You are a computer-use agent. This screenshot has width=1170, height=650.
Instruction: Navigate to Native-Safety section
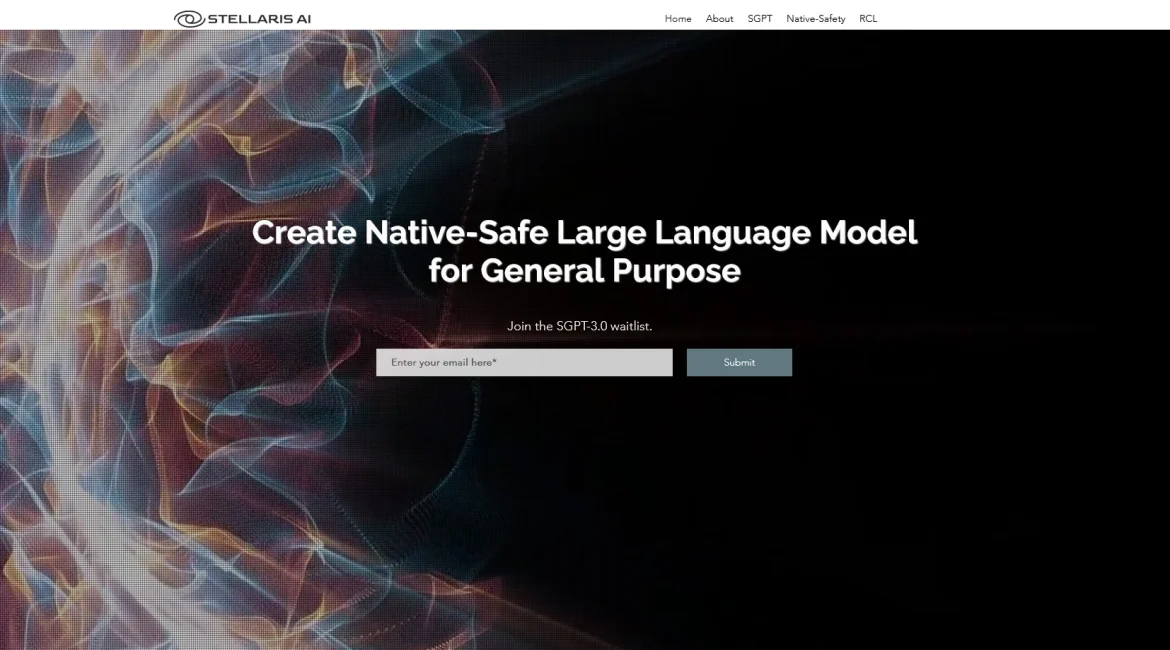point(816,19)
